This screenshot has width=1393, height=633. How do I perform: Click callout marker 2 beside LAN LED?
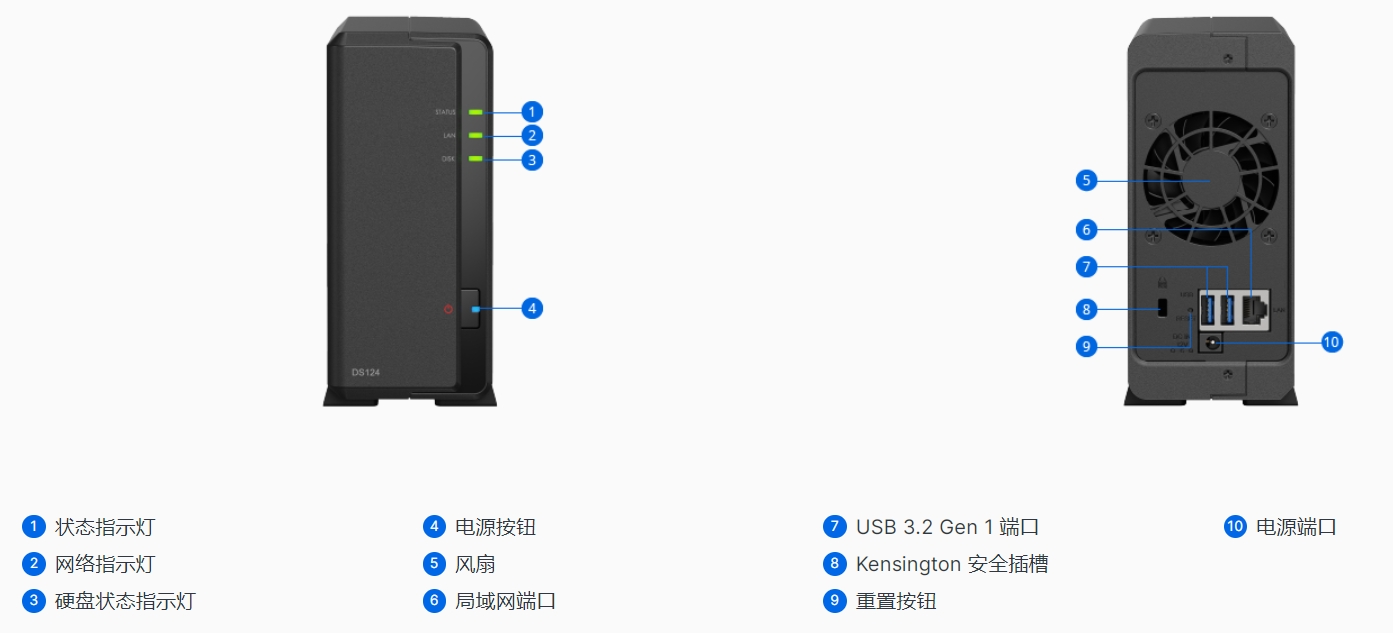tap(532, 135)
